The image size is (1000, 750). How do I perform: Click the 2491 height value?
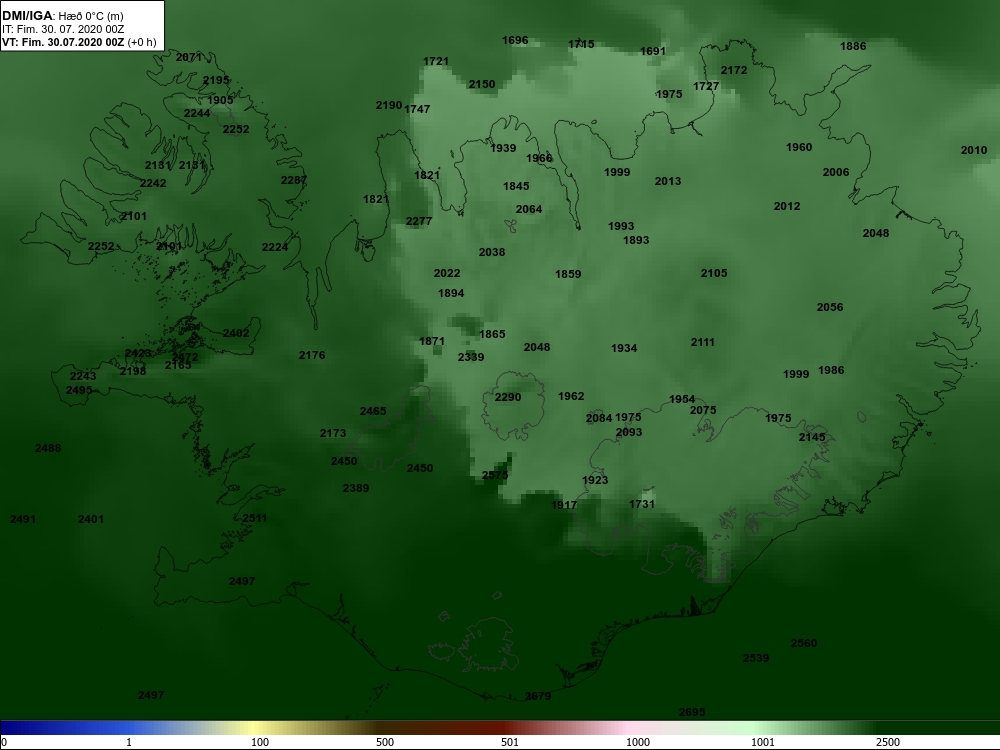coord(23,519)
